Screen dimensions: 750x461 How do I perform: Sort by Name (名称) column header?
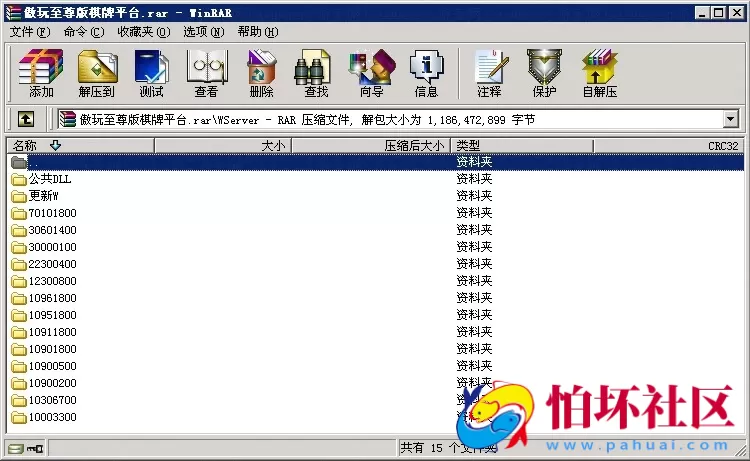tap(80, 145)
